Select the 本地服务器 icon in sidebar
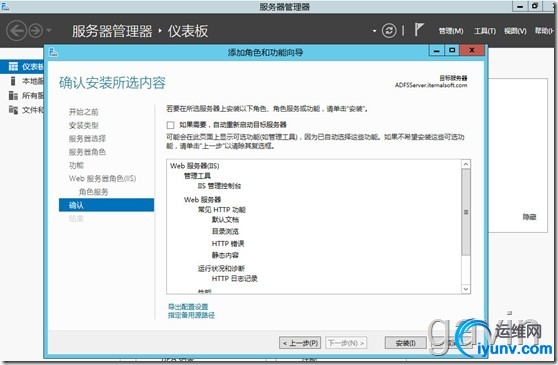The height and width of the screenshot is (365, 558). pos(13,81)
